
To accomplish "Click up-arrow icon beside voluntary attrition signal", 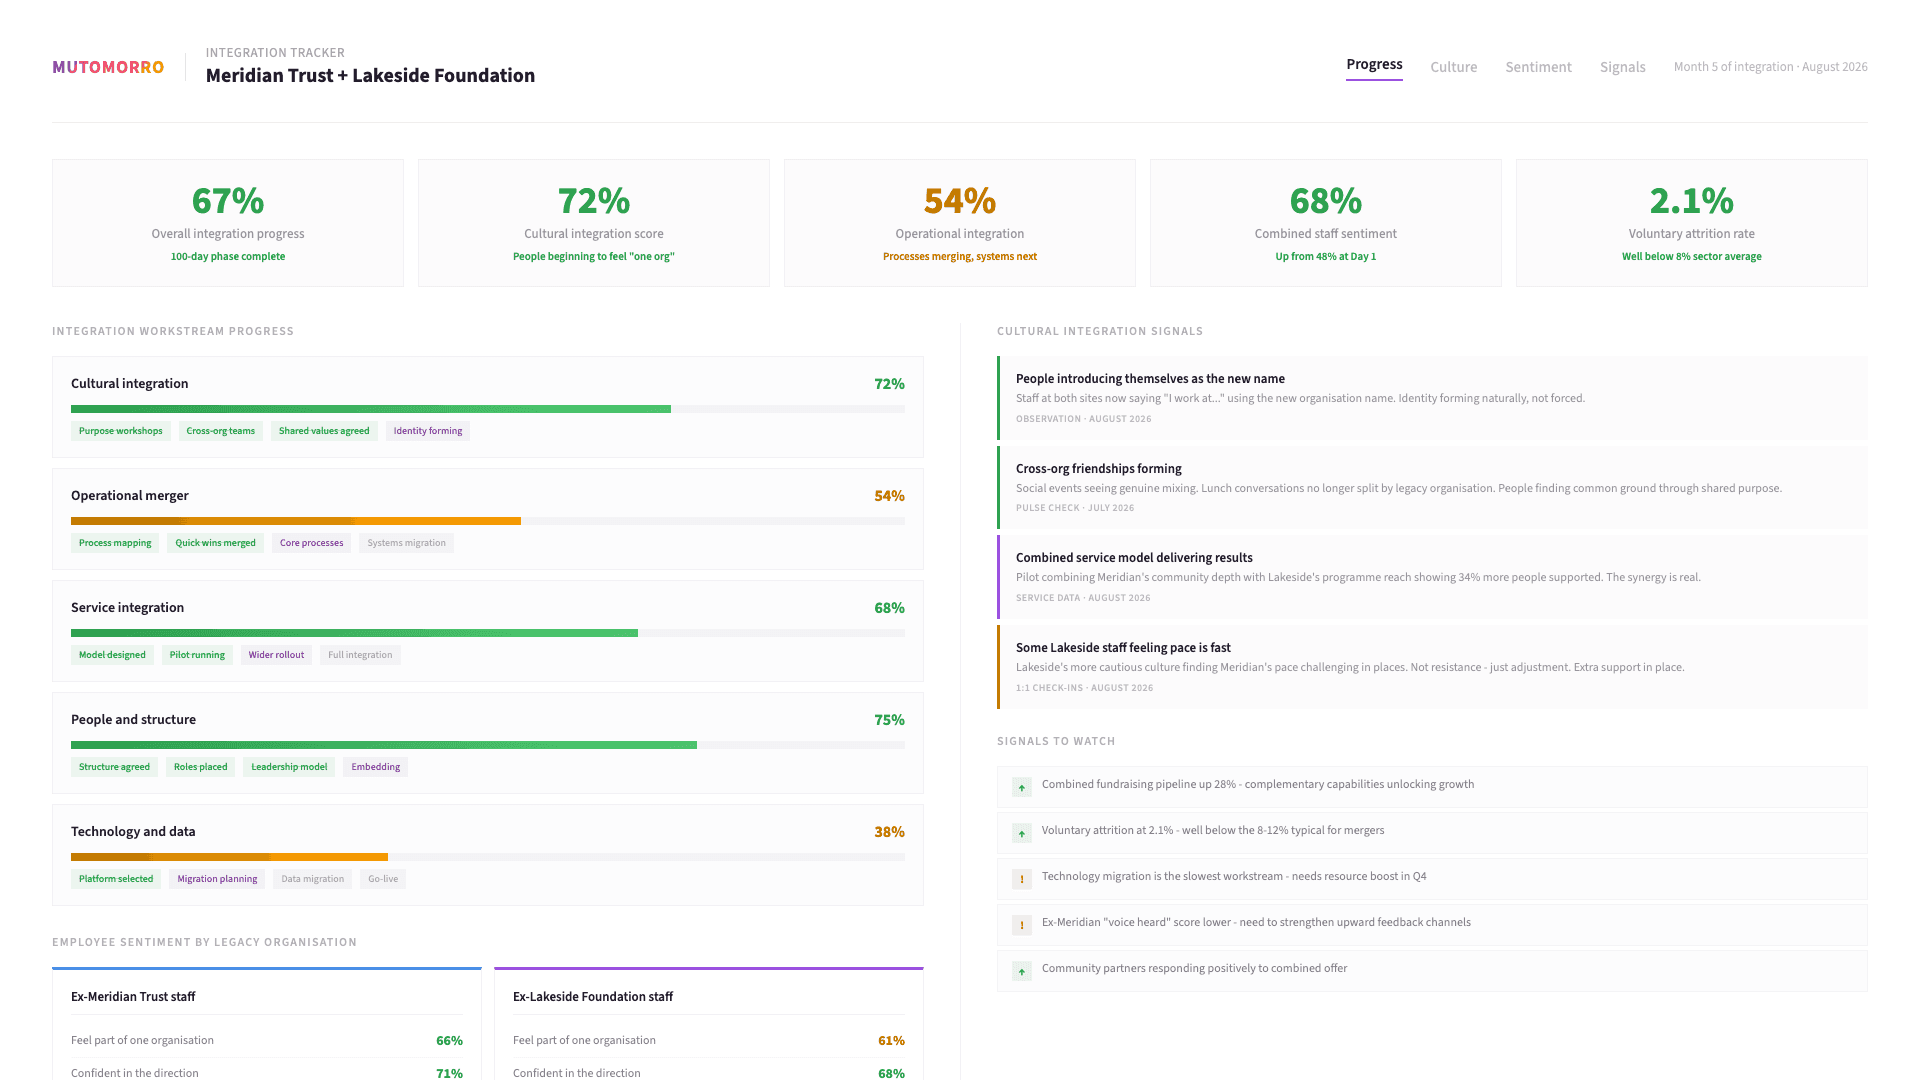I will 1021,833.
